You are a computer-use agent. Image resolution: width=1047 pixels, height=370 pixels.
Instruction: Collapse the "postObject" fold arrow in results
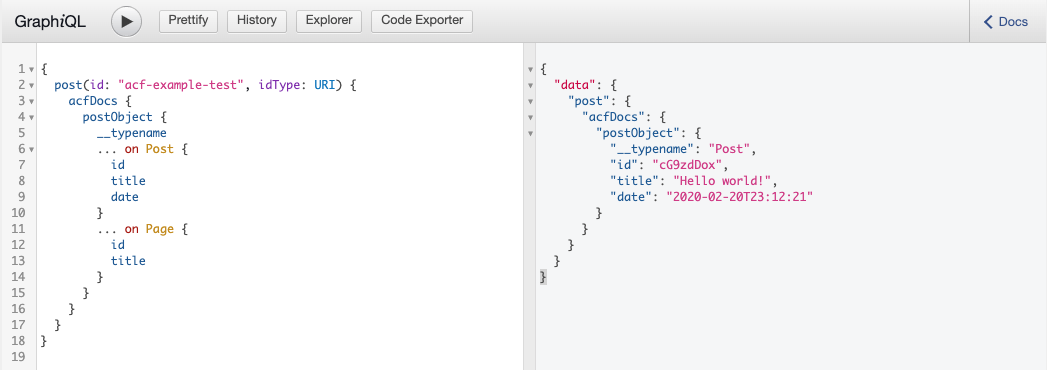click(530, 134)
